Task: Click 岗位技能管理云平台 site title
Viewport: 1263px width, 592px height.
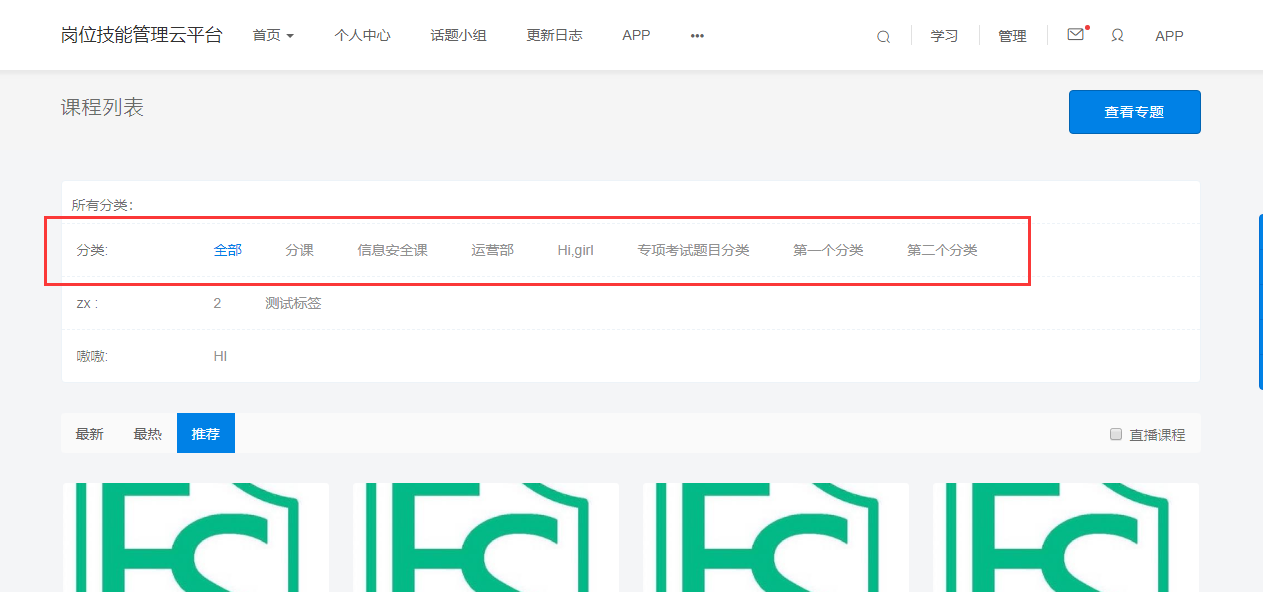Action: pyautogui.click(x=141, y=35)
